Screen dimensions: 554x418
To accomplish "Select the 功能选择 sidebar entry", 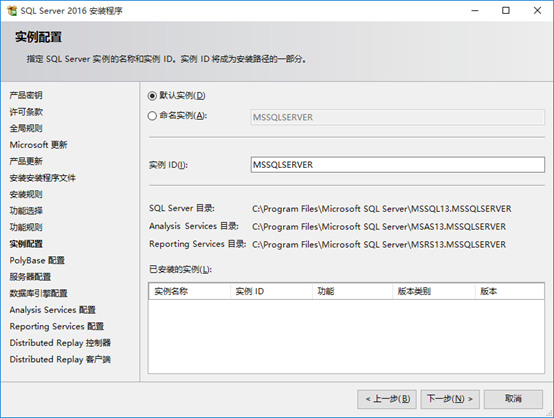I will (26, 211).
